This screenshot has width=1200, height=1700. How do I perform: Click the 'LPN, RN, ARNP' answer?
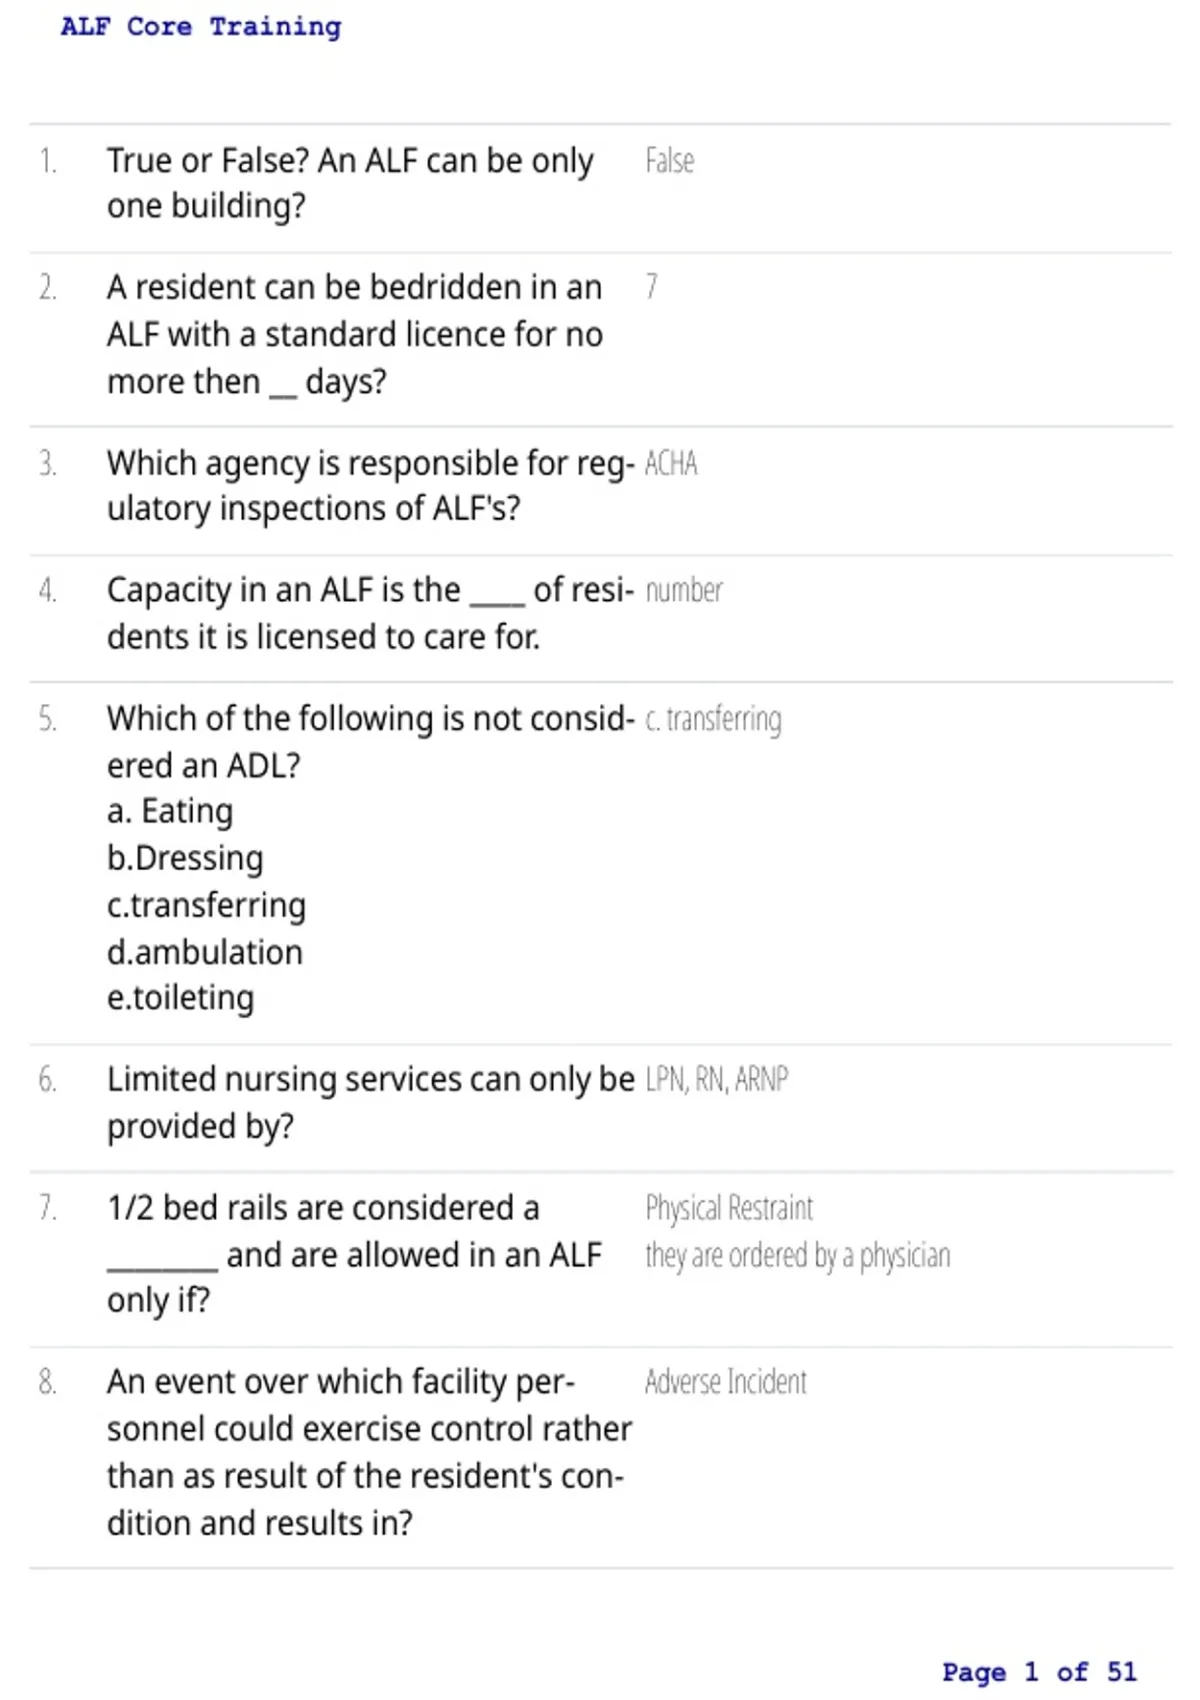tap(716, 1080)
